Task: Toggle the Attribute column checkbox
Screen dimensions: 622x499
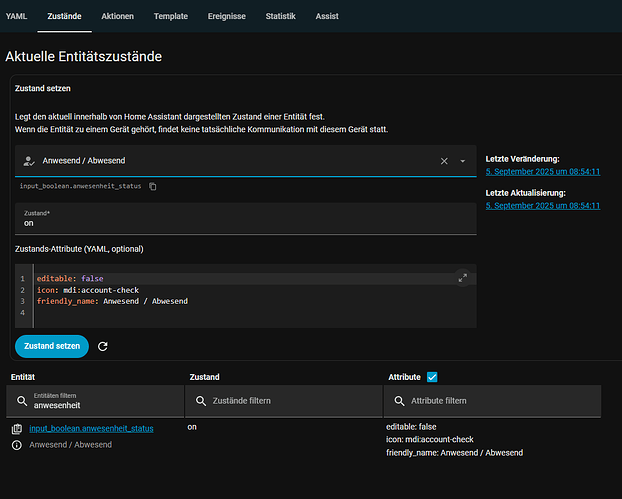Action: click(x=432, y=377)
